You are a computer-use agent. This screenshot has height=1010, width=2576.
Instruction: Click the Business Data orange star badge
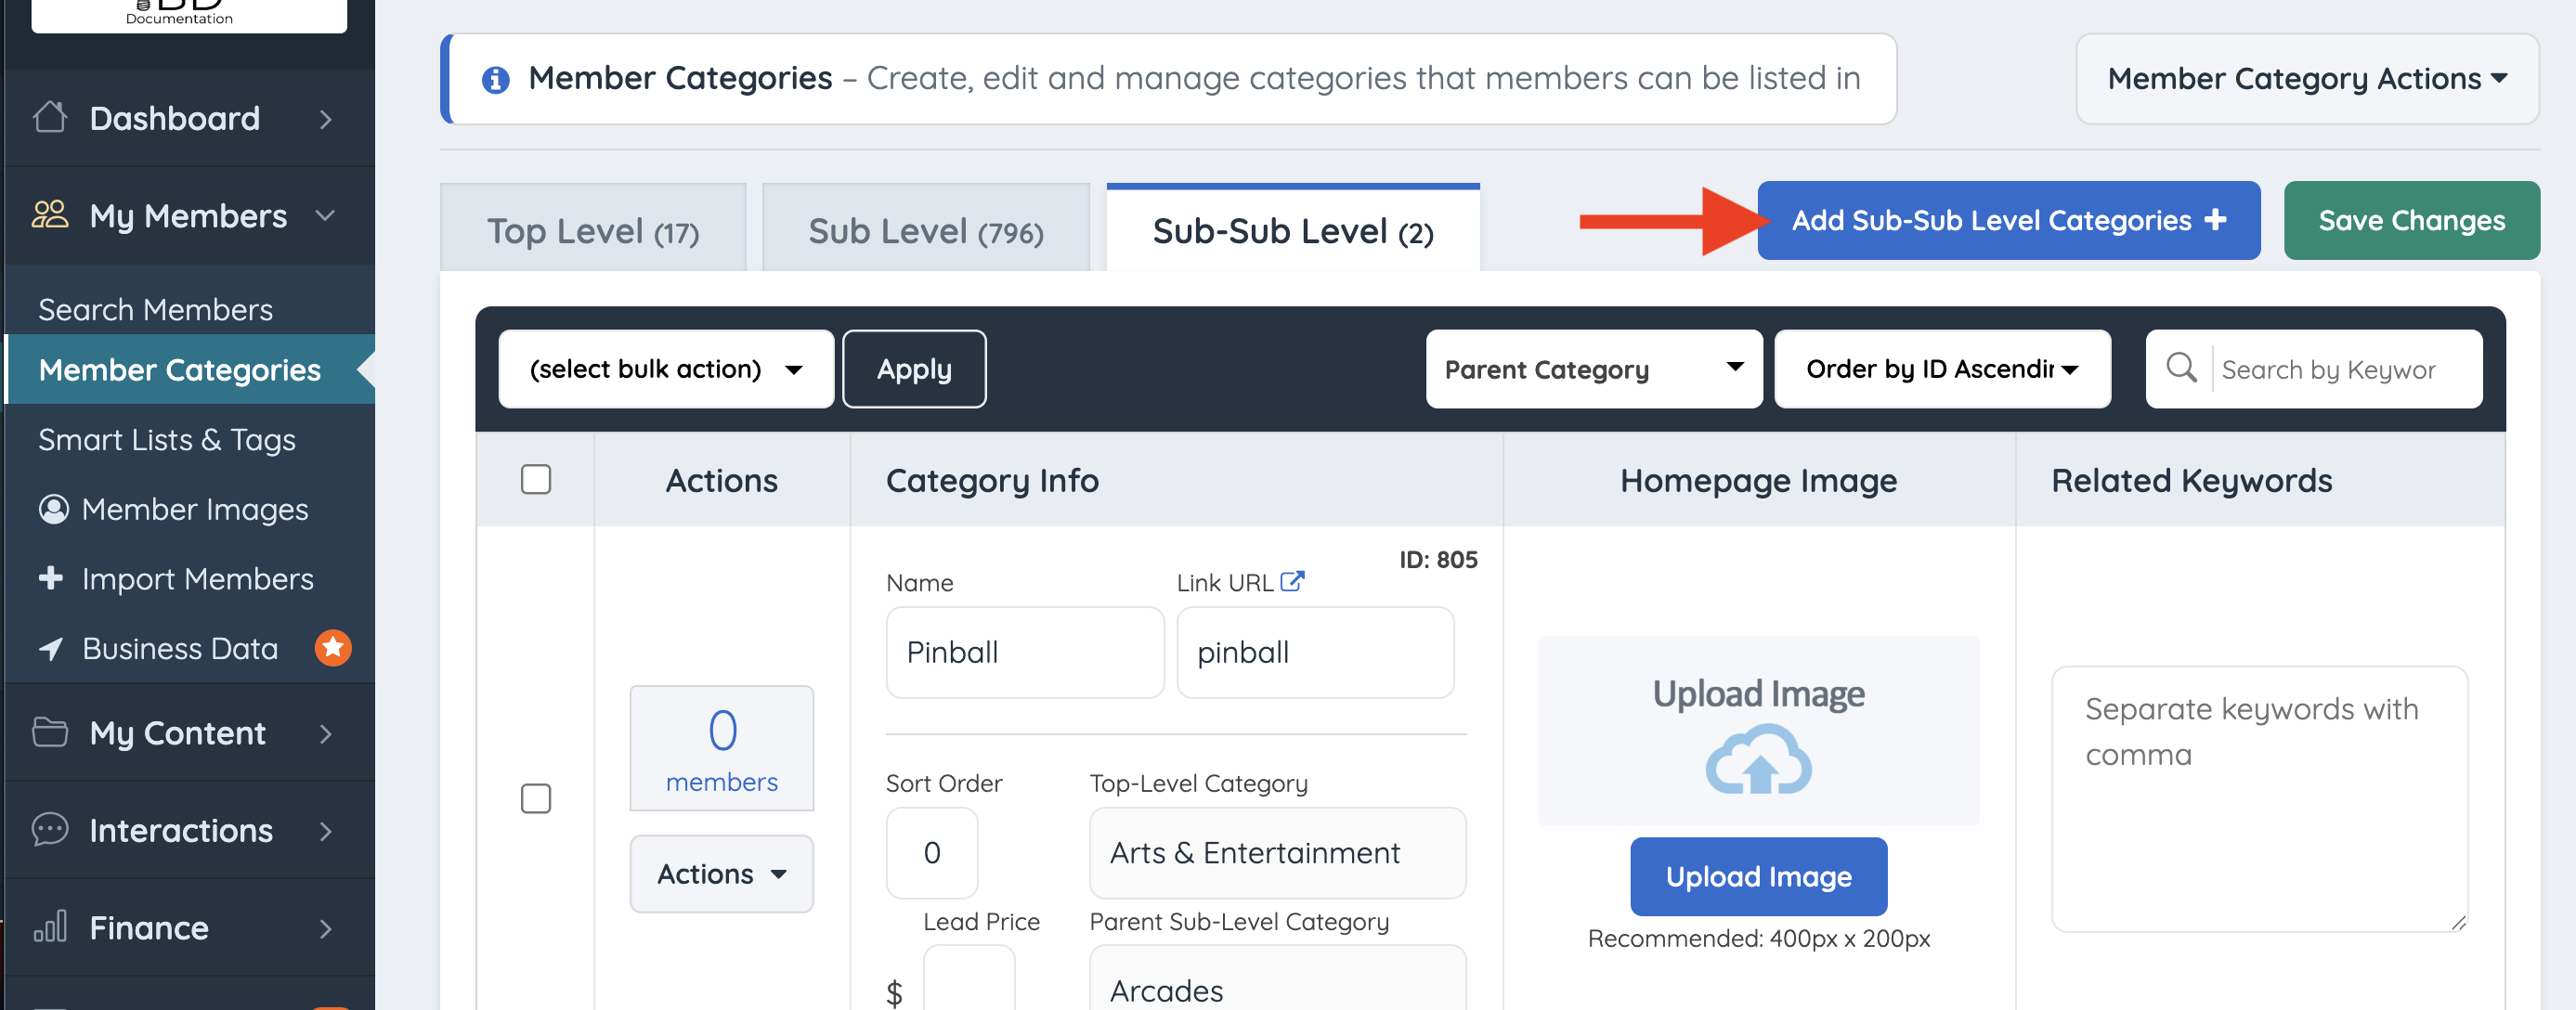333,648
